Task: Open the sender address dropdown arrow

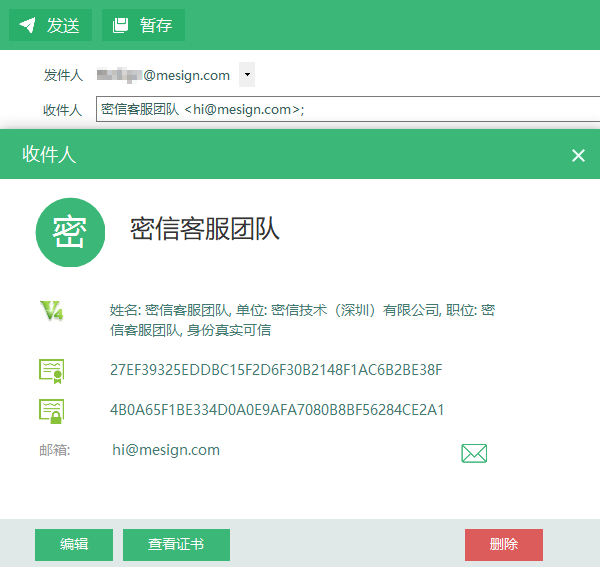Action: (247, 74)
